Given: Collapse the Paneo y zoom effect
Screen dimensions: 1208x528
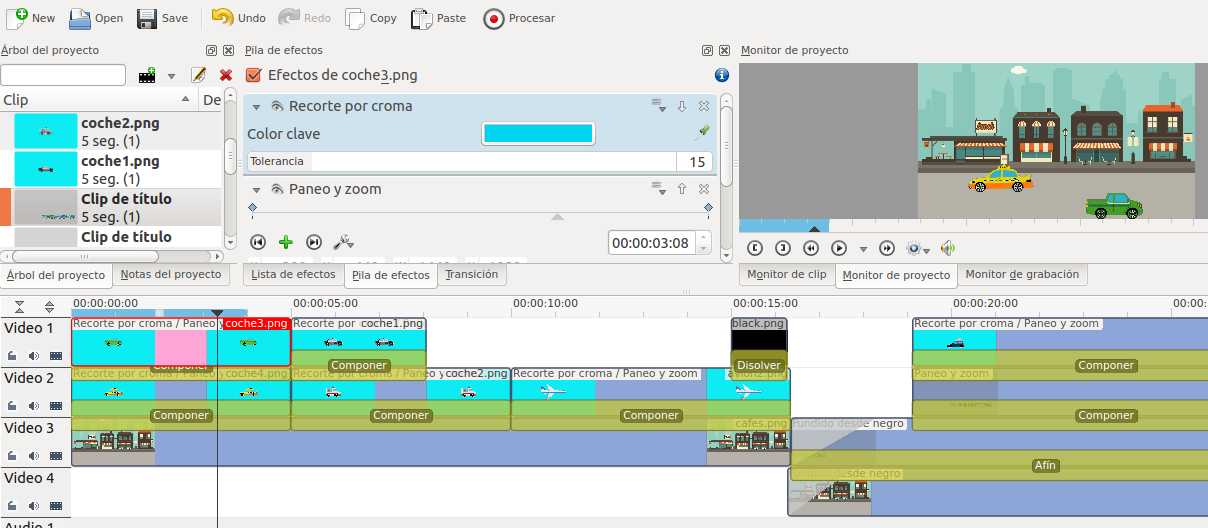Looking at the screenshot, I should click(256, 190).
